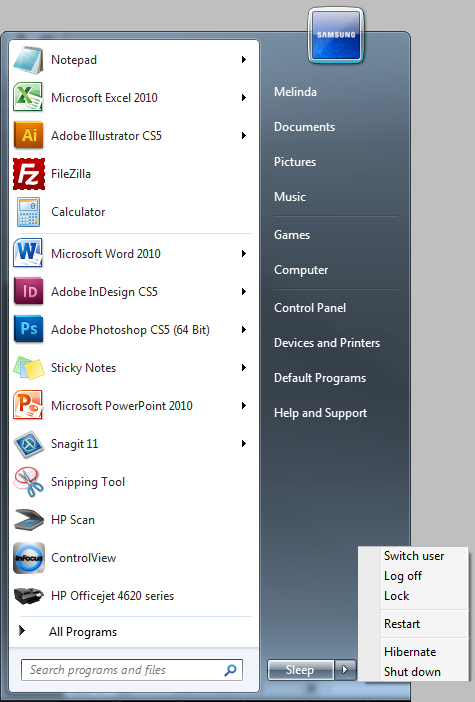Viewport: 475px width, 702px height.
Task: Open Default Programs
Action: coord(320,378)
